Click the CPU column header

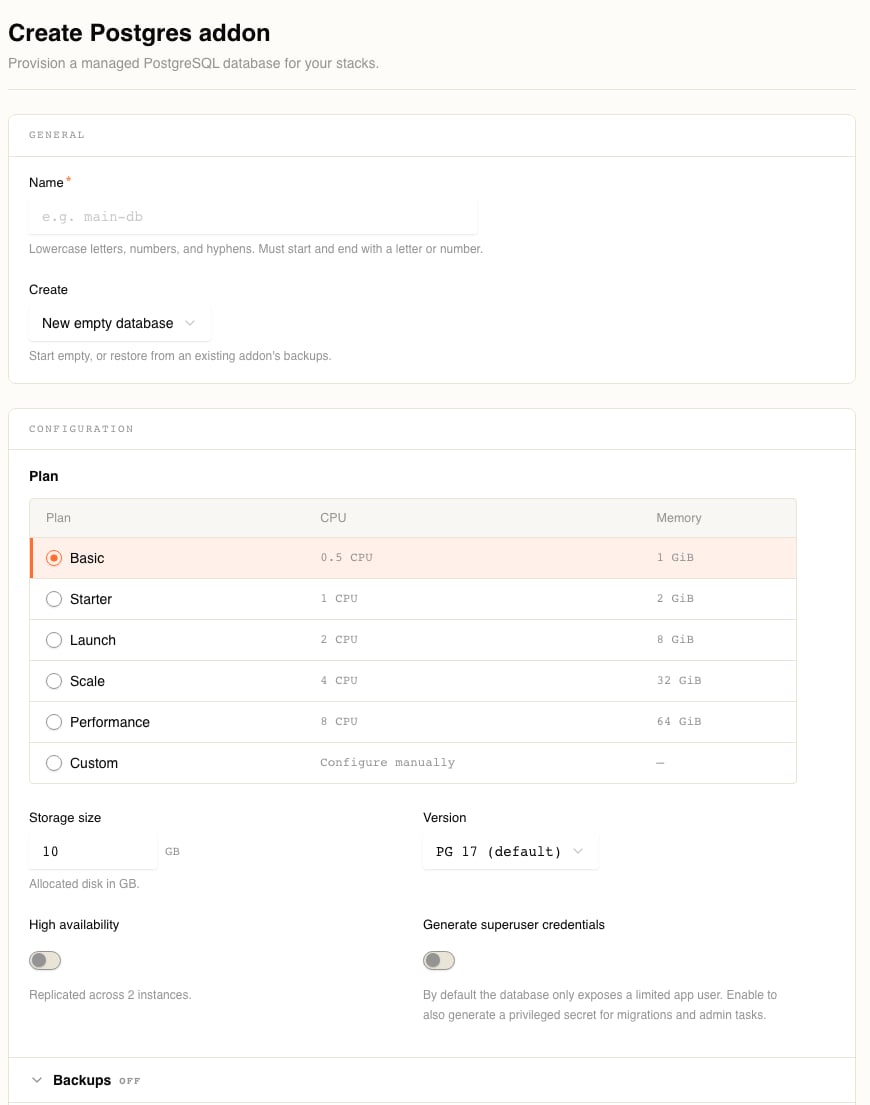click(x=333, y=518)
